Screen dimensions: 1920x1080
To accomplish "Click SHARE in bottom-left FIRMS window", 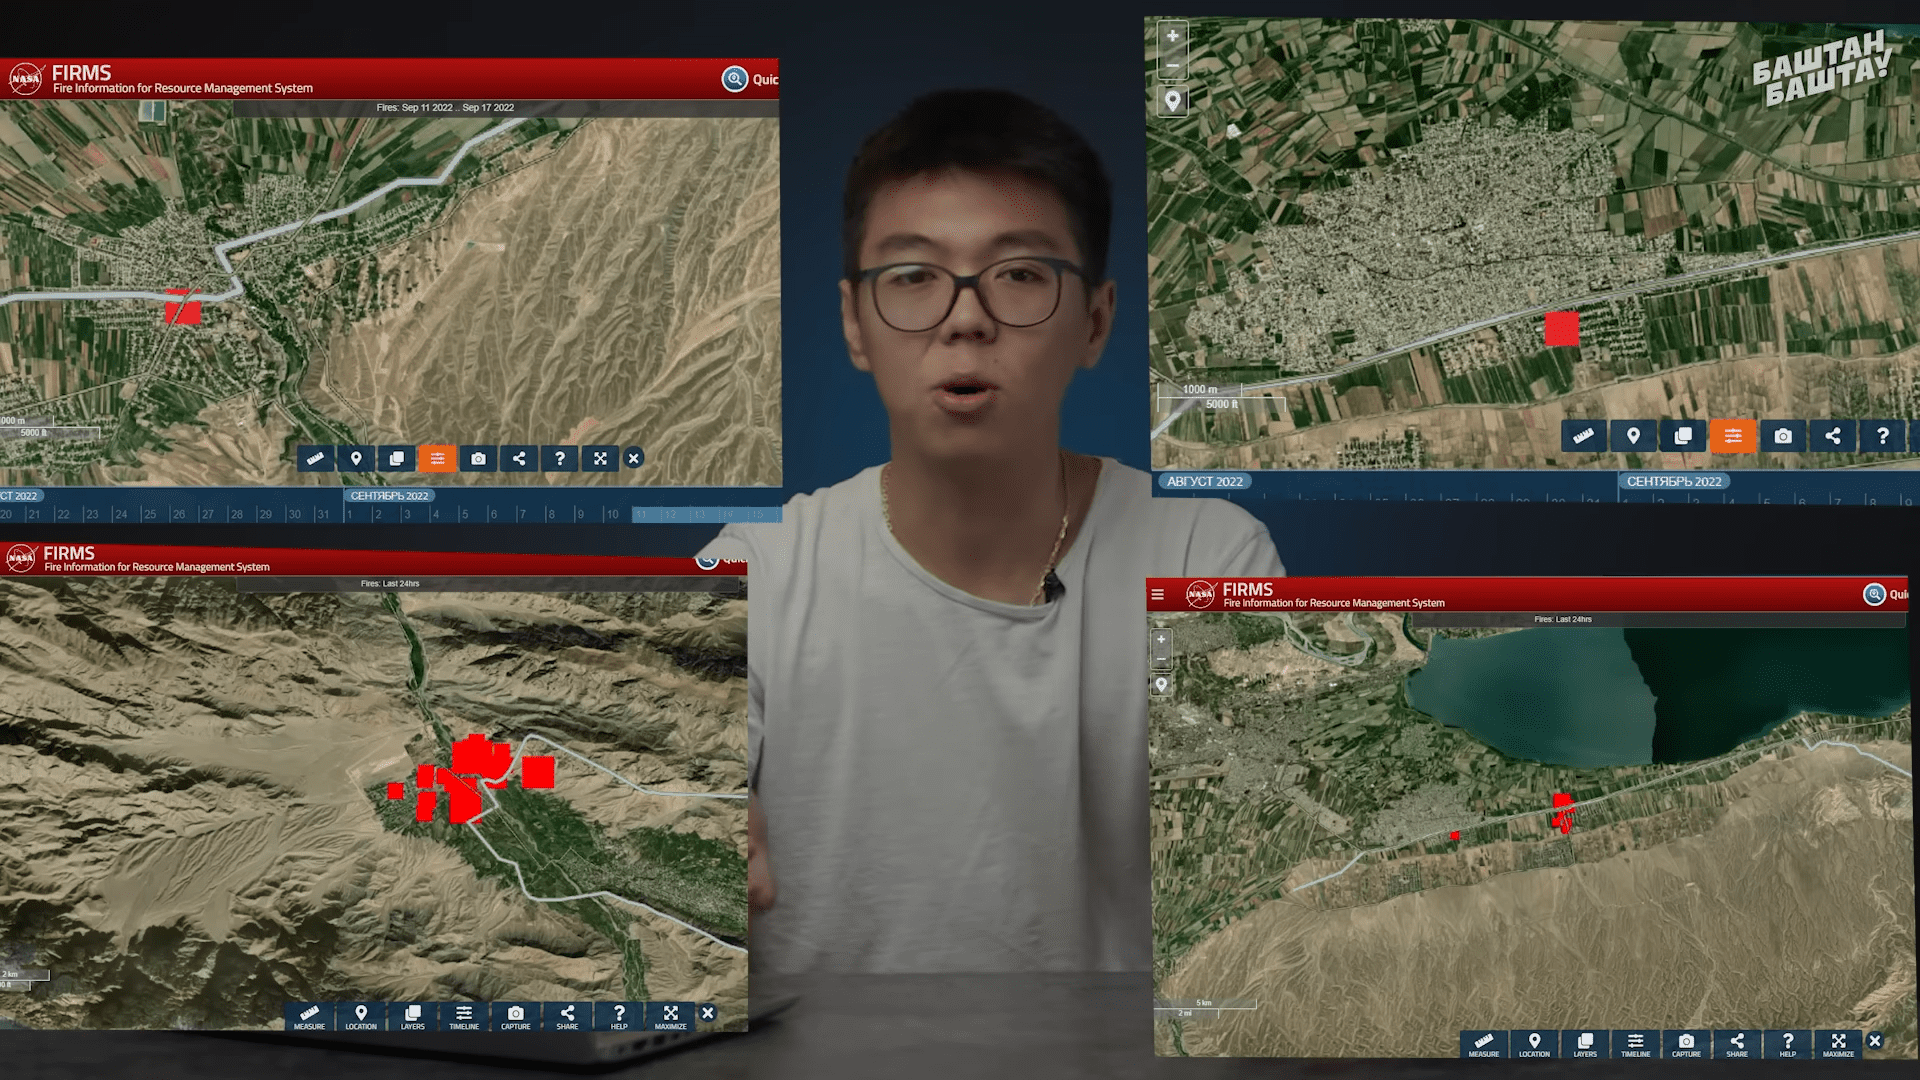I will click(567, 1017).
